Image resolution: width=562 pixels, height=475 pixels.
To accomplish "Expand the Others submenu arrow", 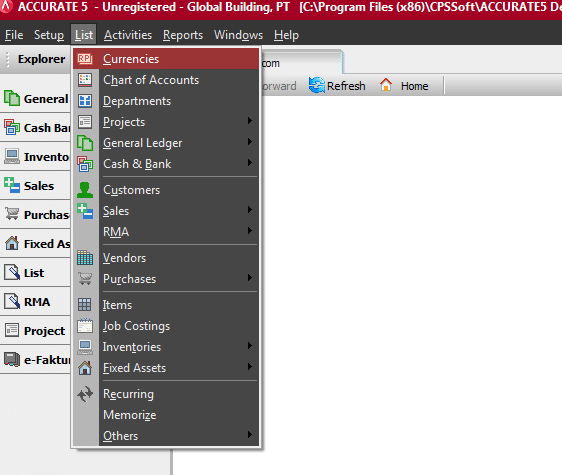I will point(250,434).
